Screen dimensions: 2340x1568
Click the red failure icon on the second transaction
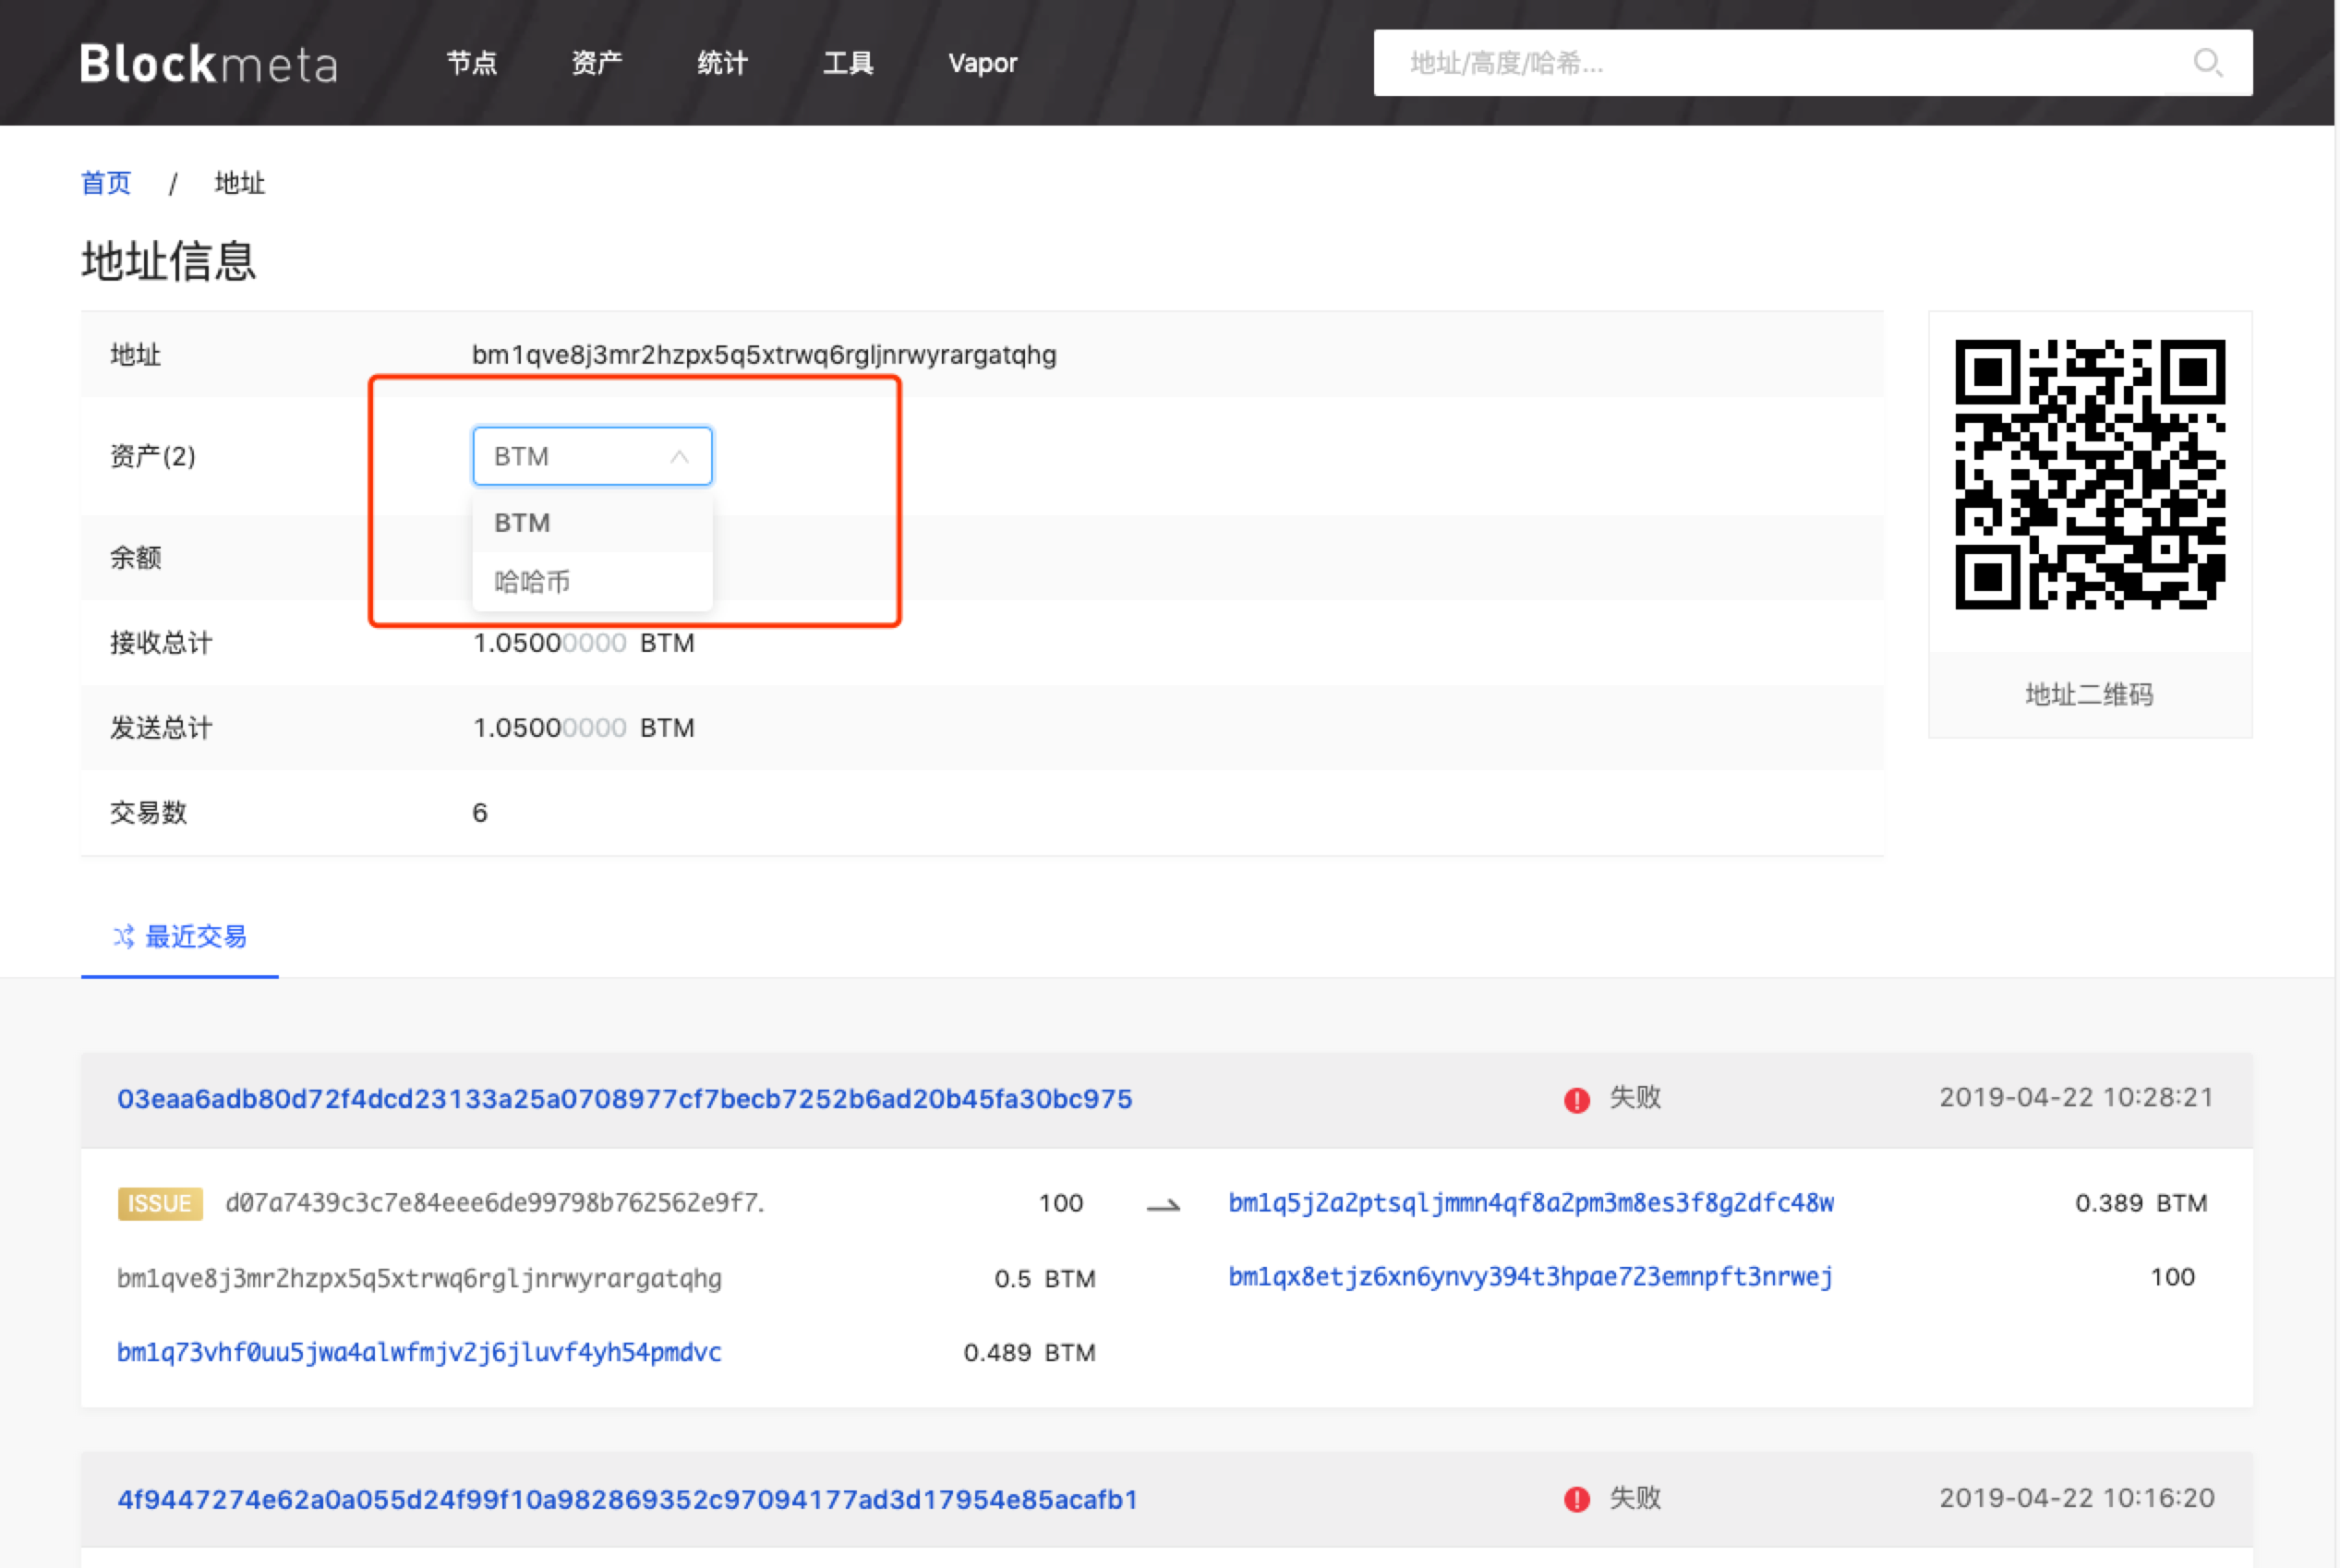click(x=1576, y=1499)
